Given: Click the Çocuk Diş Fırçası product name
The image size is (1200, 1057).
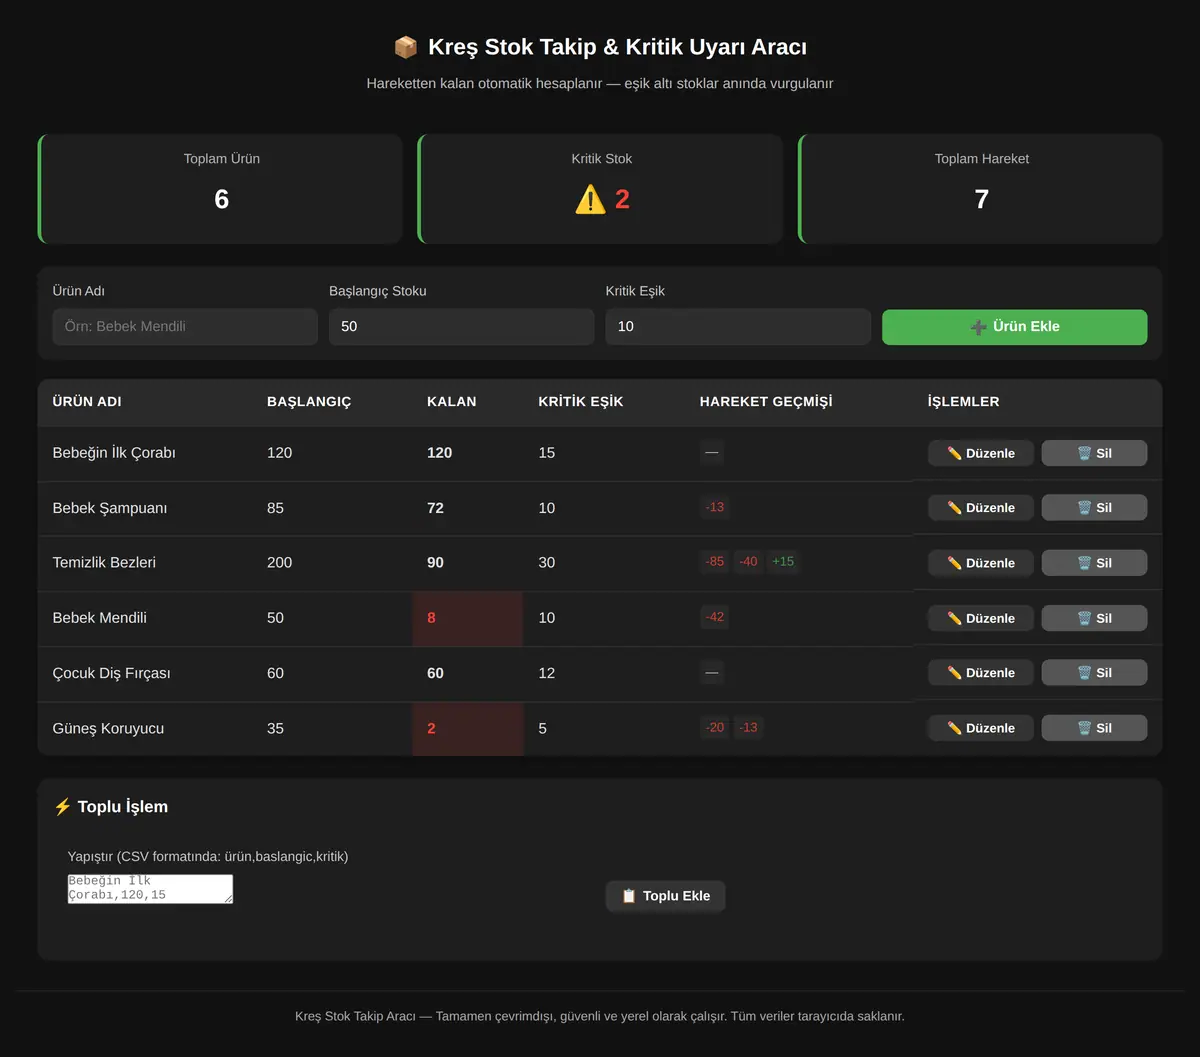Looking at the screenshot, I should pos(112,674).
